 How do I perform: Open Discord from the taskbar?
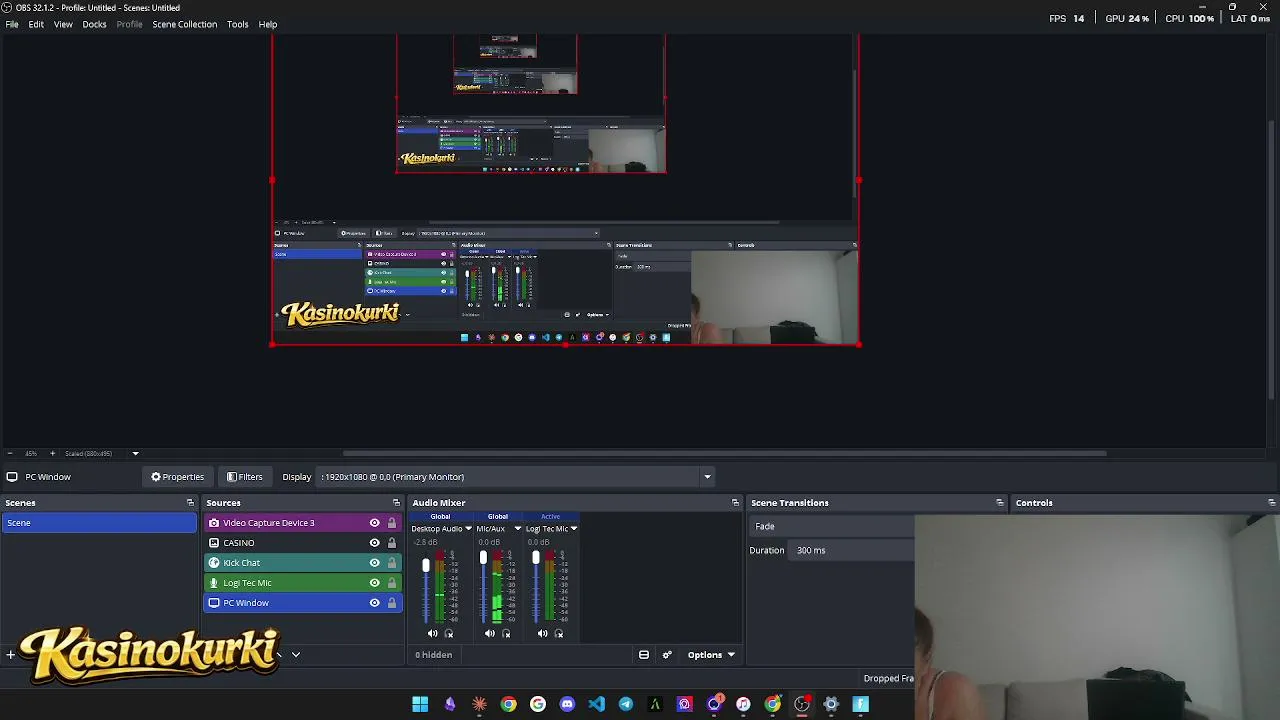click(x=567, y=704)
